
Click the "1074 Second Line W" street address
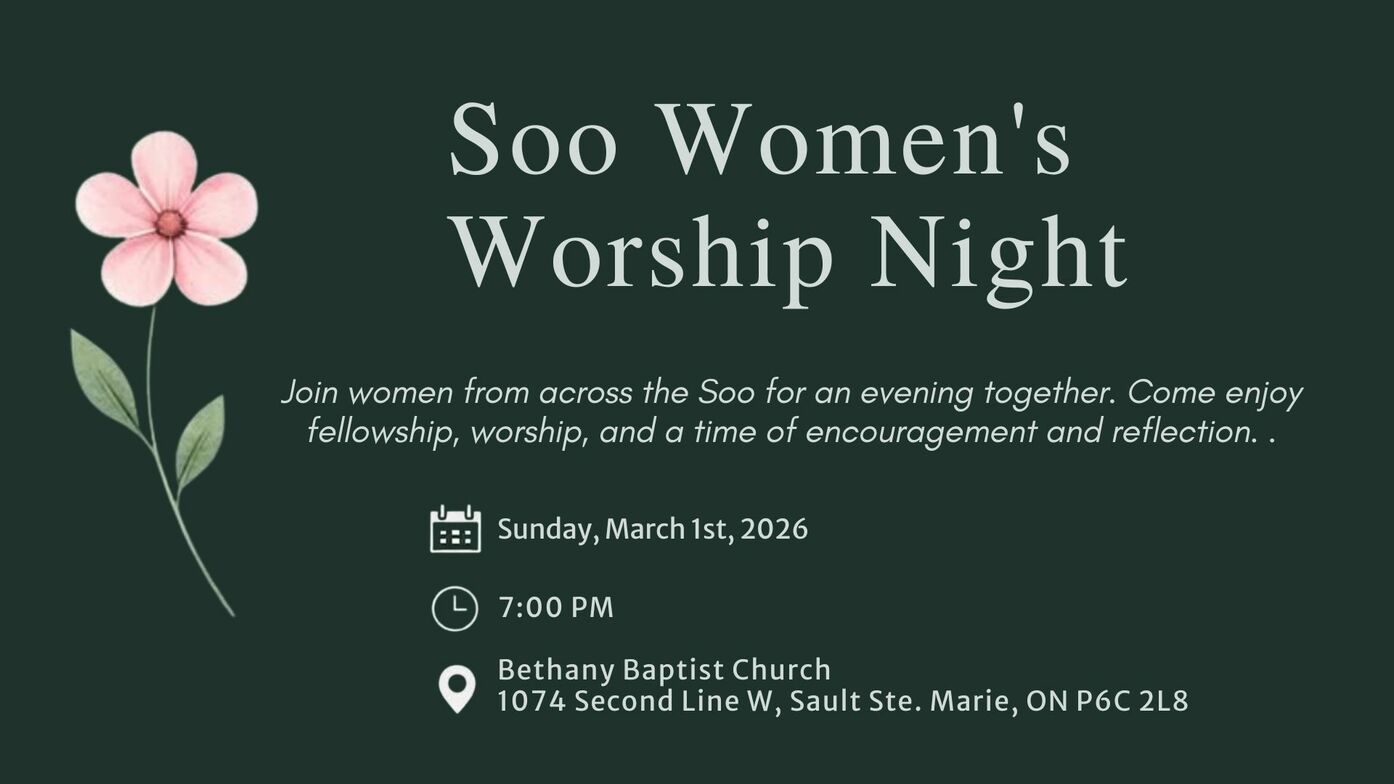635,702
